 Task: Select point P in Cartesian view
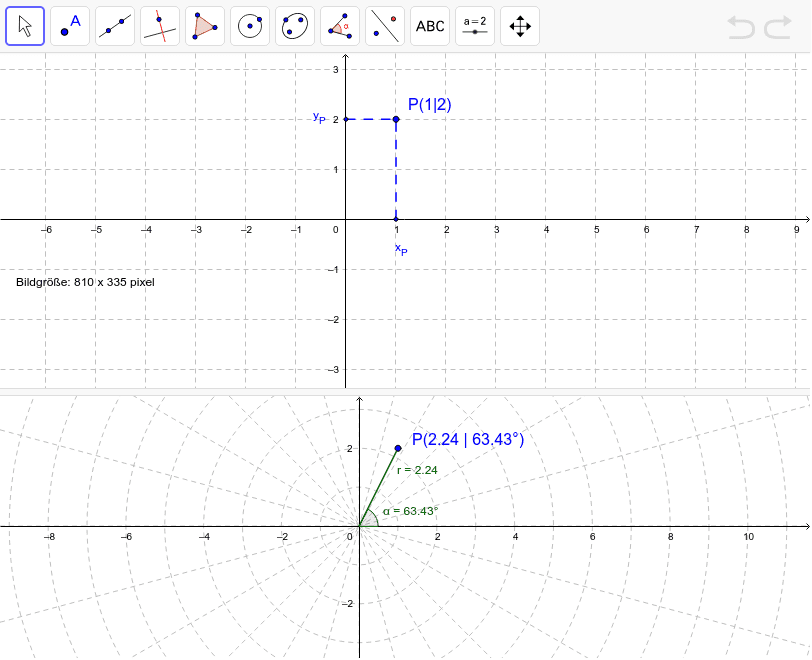point(396,119)
